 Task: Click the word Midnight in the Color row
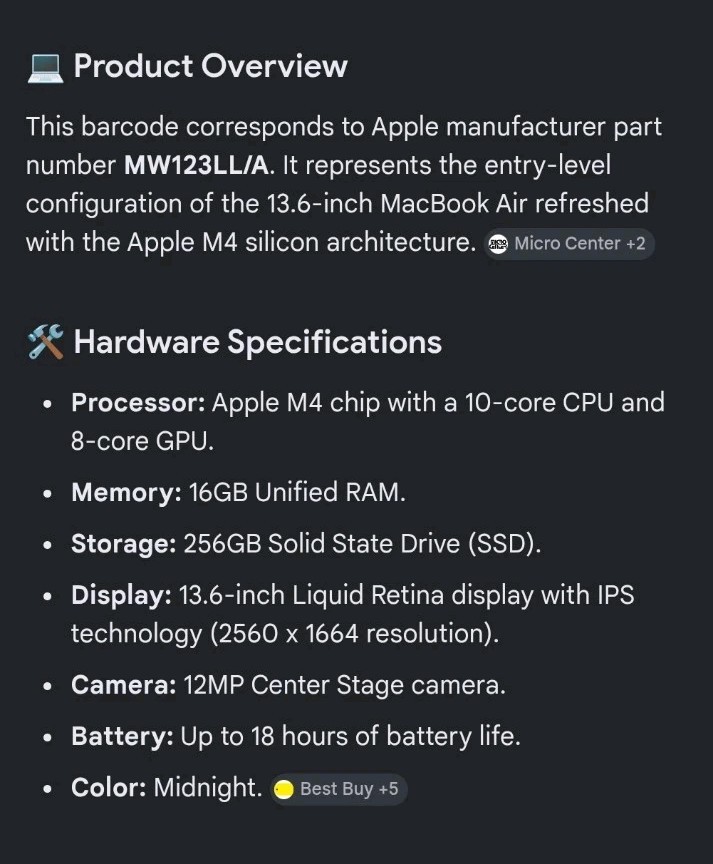[207, 788]
